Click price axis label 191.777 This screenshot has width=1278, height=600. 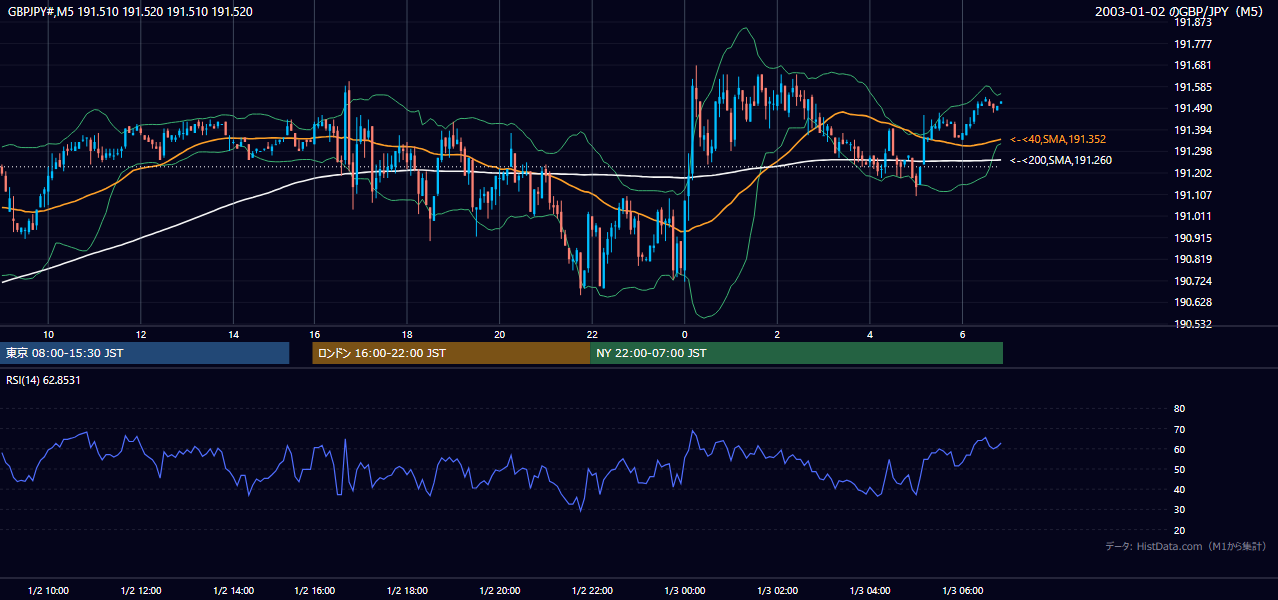pos(1193,44)
